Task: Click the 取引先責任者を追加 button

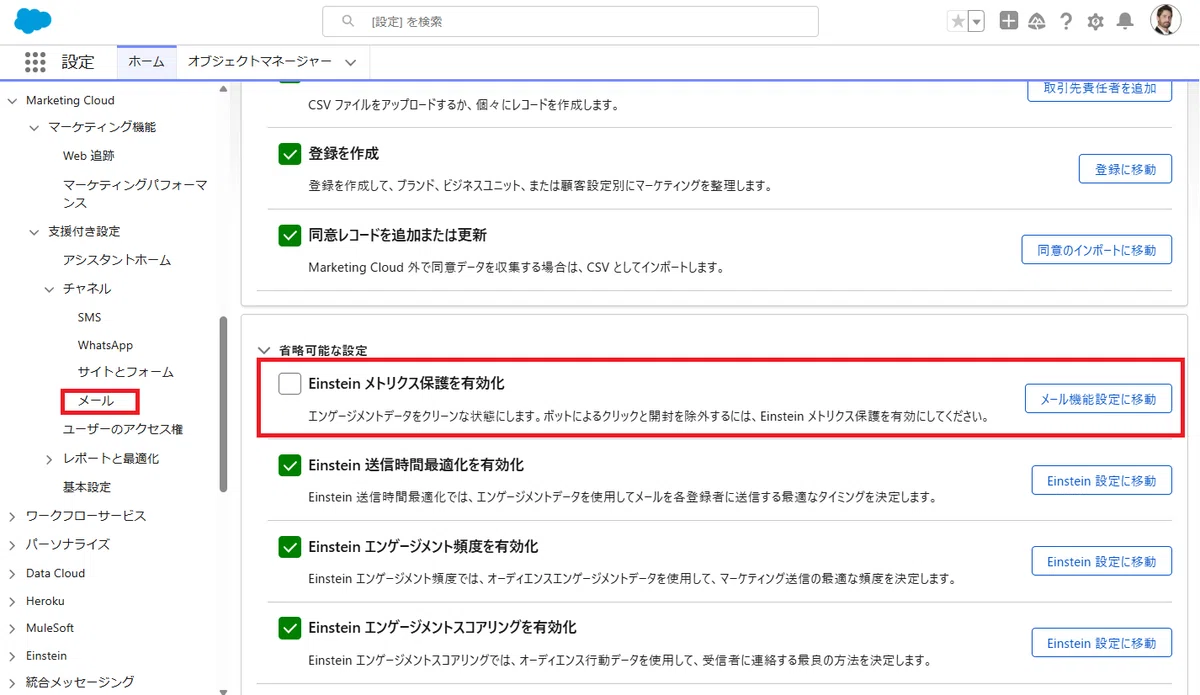Action: coord(1099,88)
